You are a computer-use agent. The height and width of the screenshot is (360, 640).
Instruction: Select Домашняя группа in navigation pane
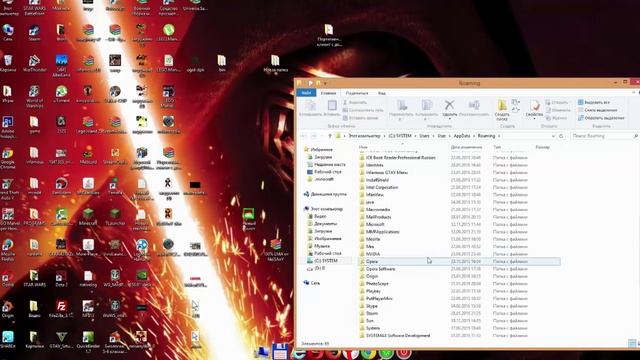pyautogui.click(x=328, y=194)
